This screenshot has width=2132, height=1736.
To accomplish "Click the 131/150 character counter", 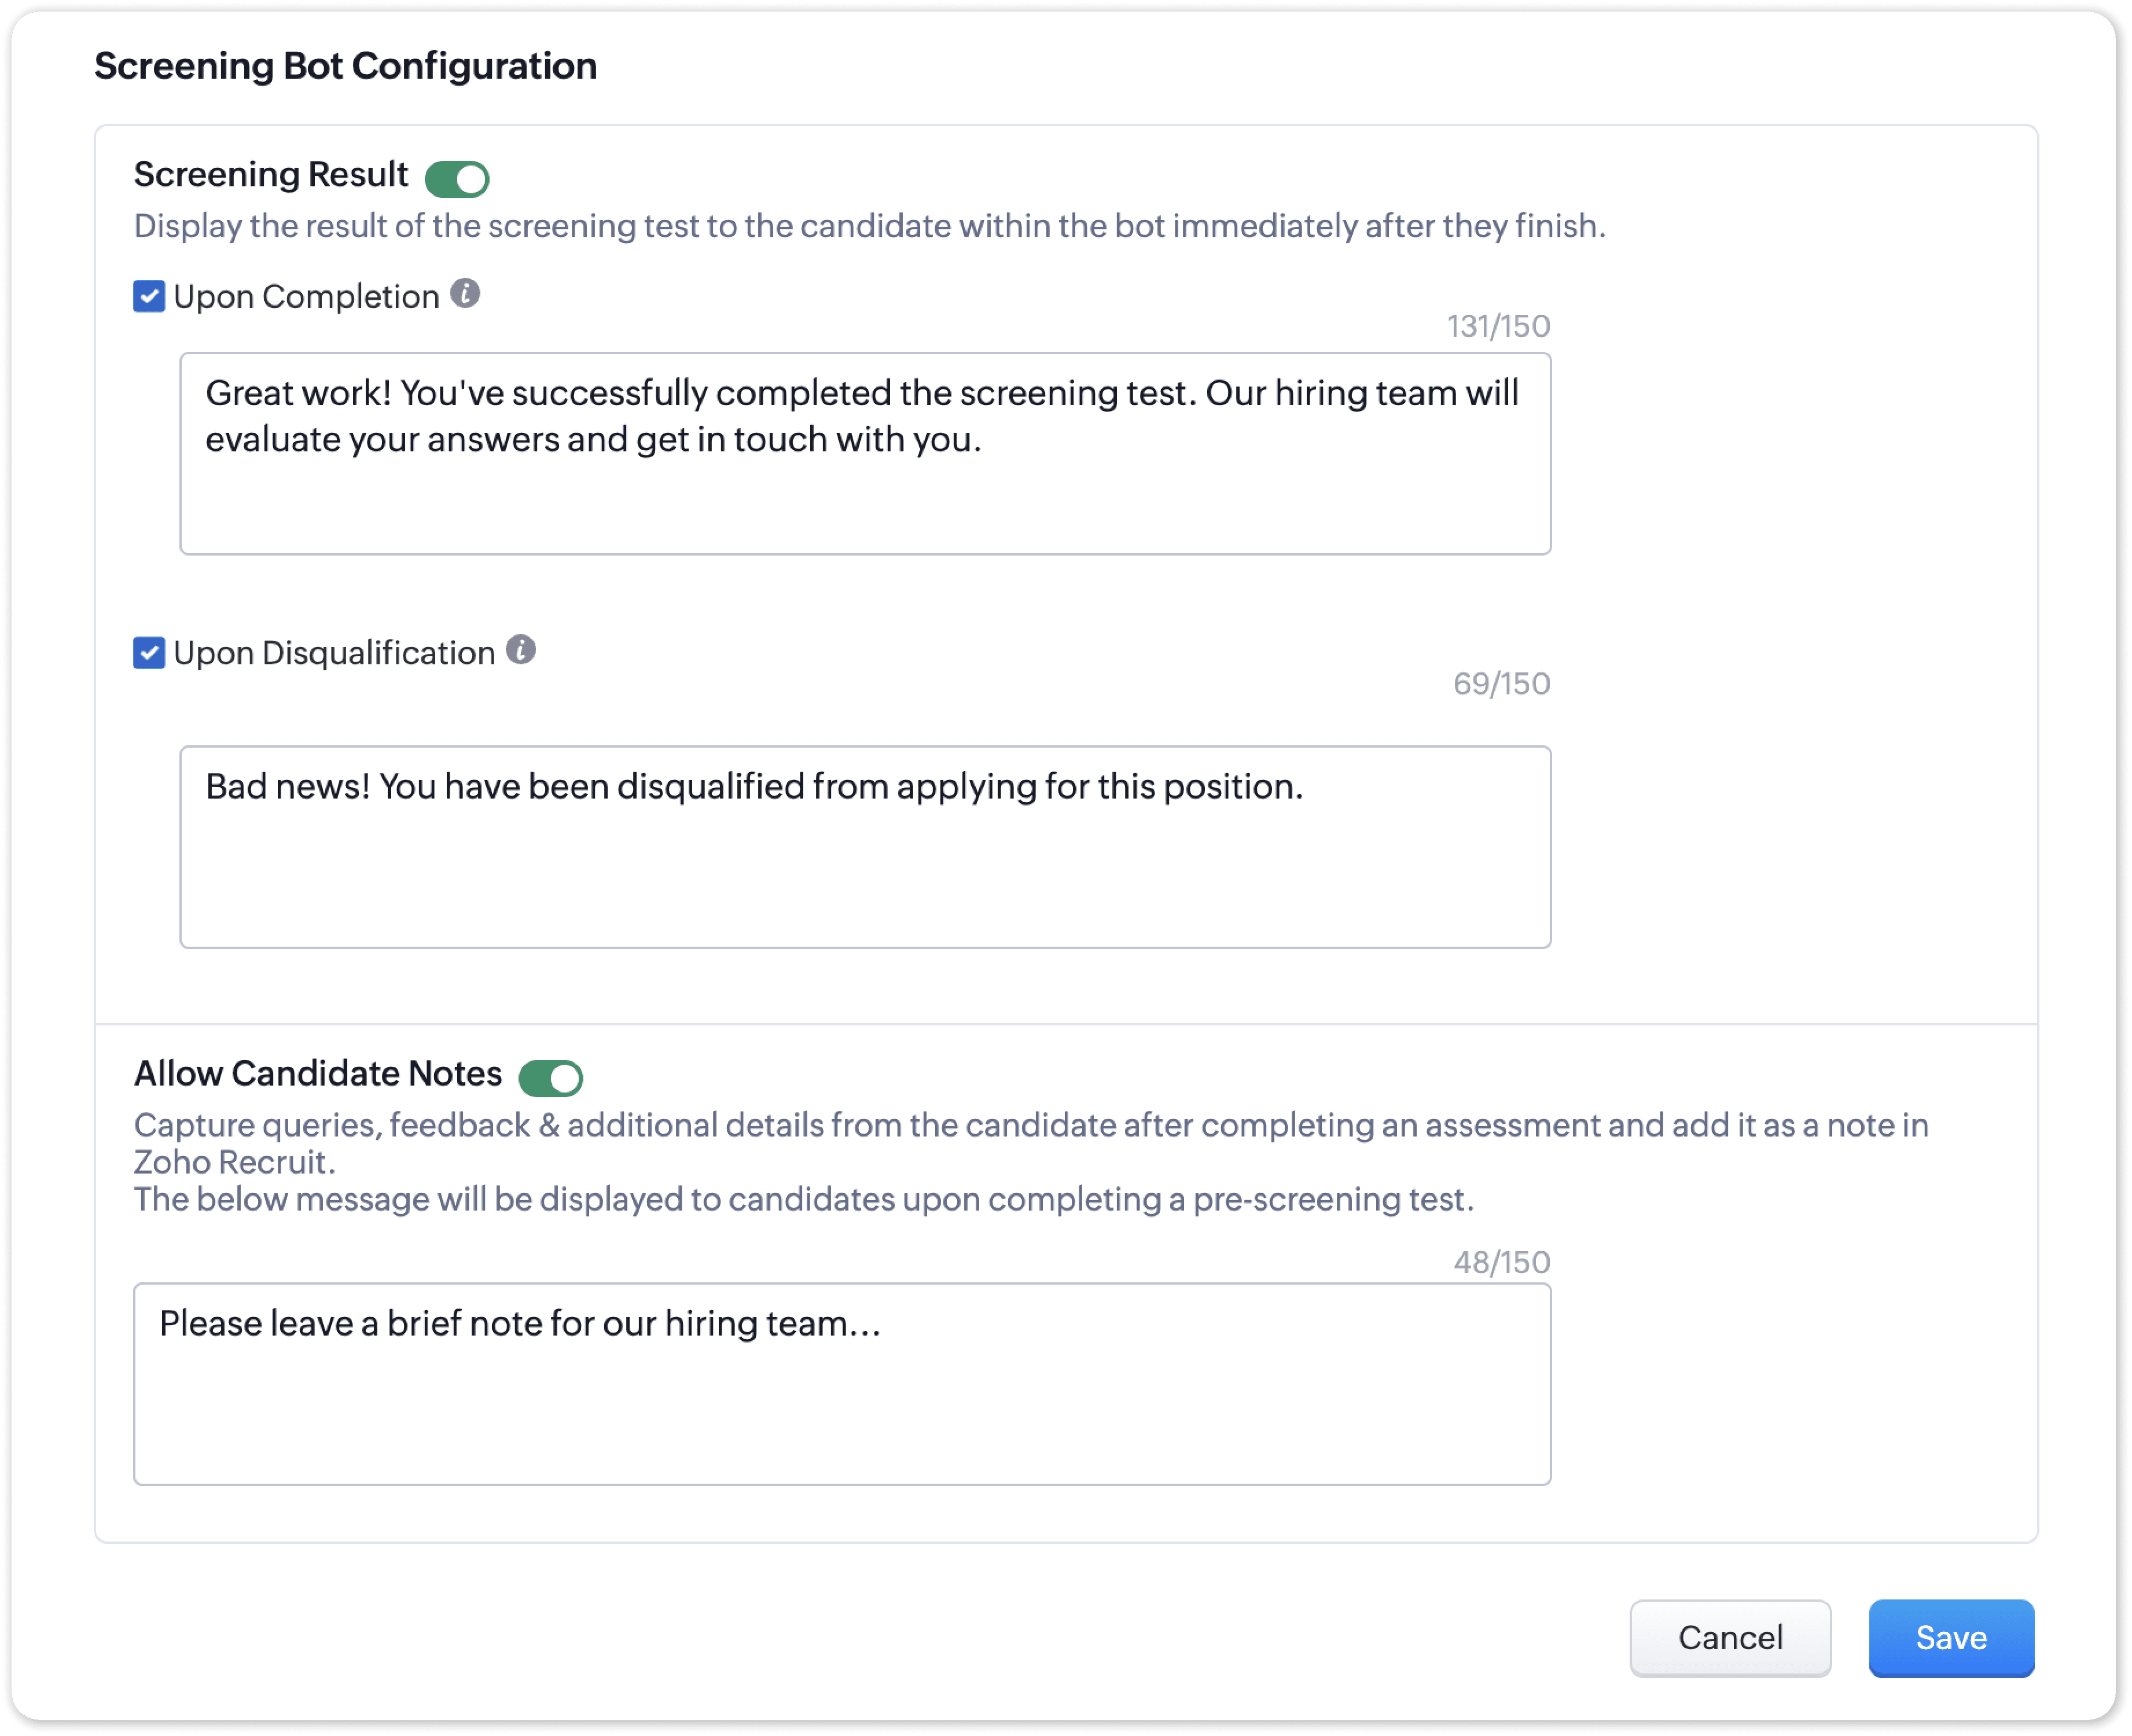I will coord(1498,326).
